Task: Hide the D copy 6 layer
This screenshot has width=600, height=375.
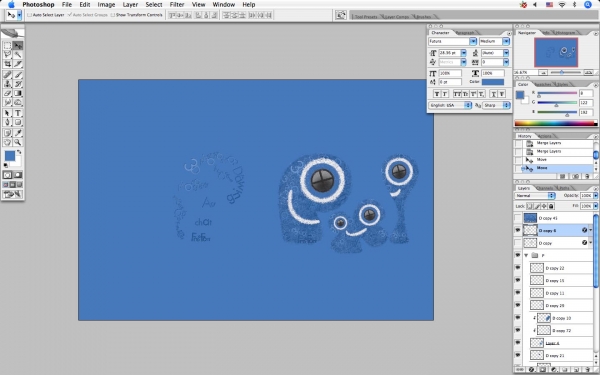Action: click(x=518, y=230)
